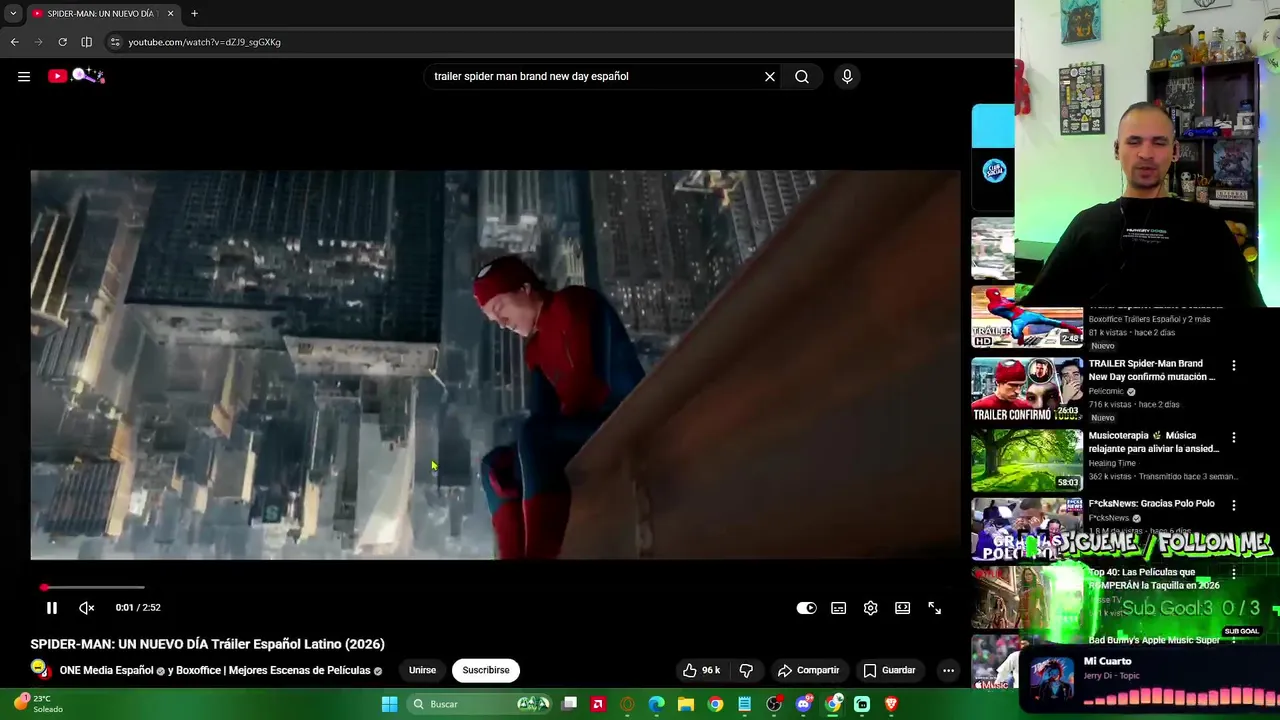Open Discord from the taskbar
1280x720 pixels.
803,704
